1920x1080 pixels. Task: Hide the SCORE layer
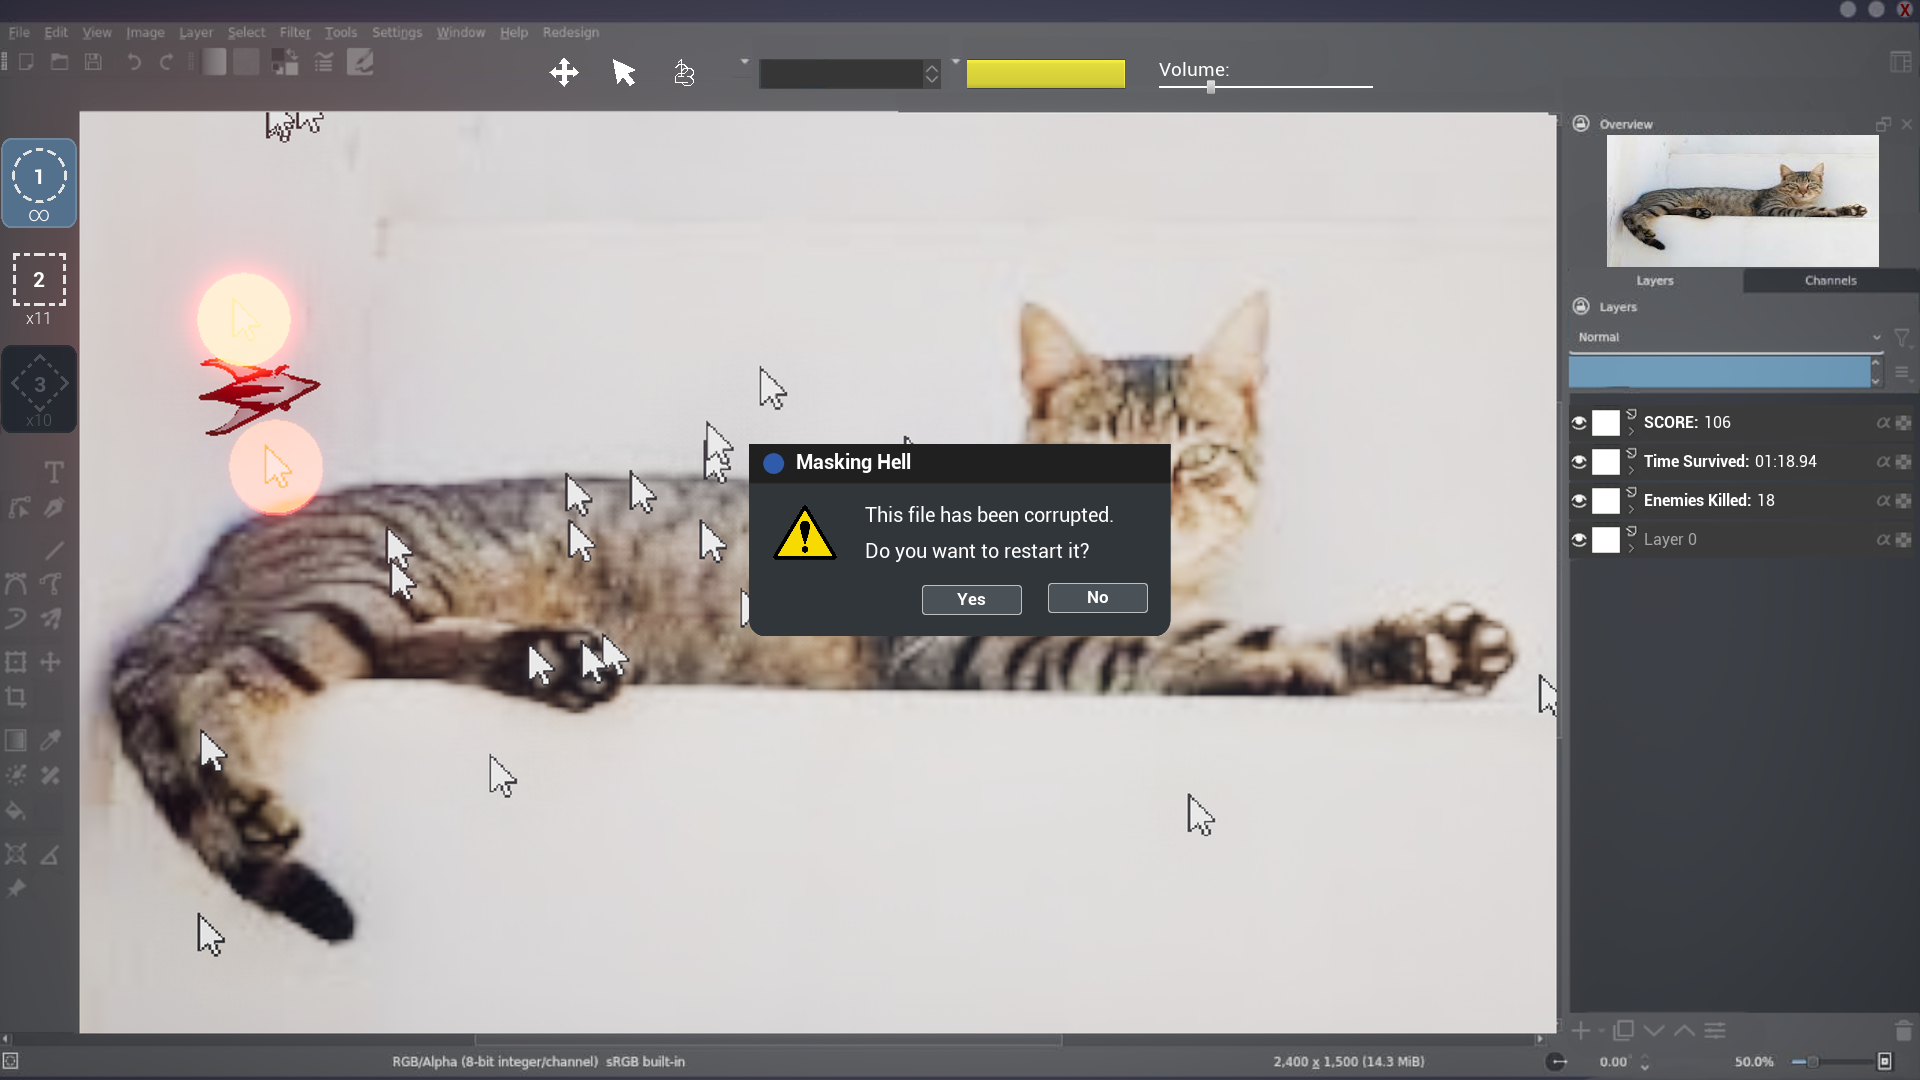[x=1579, y=423]
